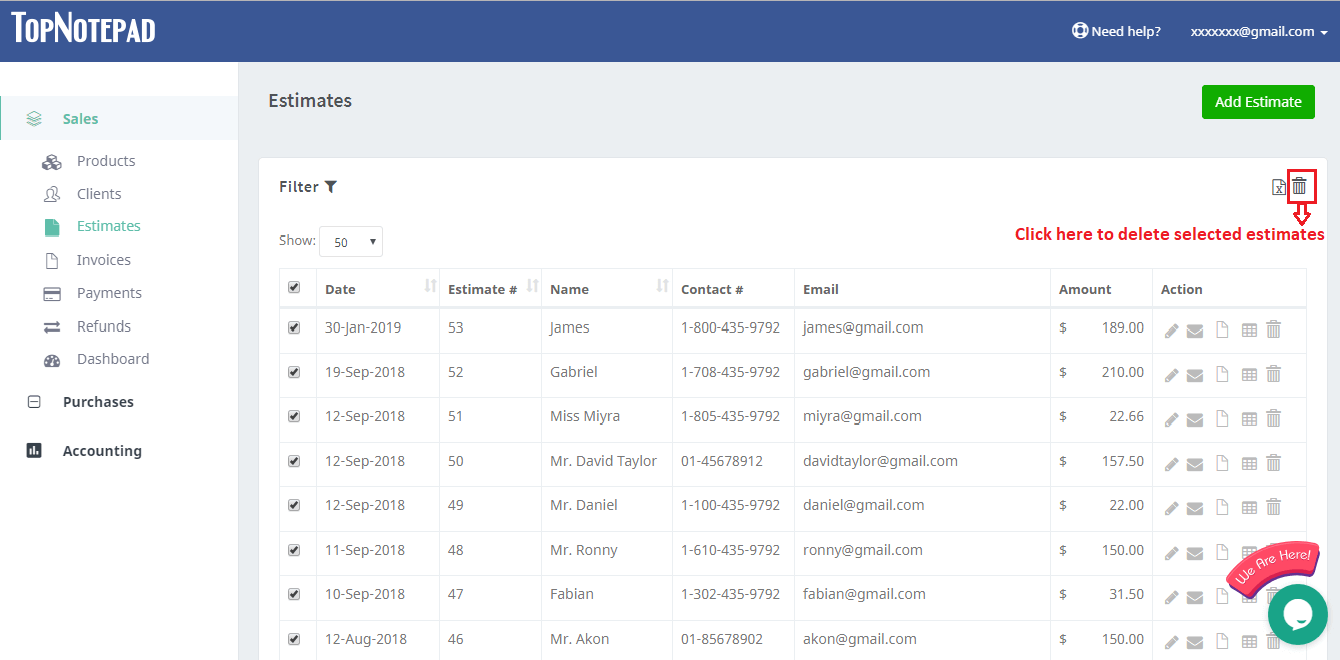Click the Add Estimate button
Screen dimensions: 1340x660
pos(1258,102)
